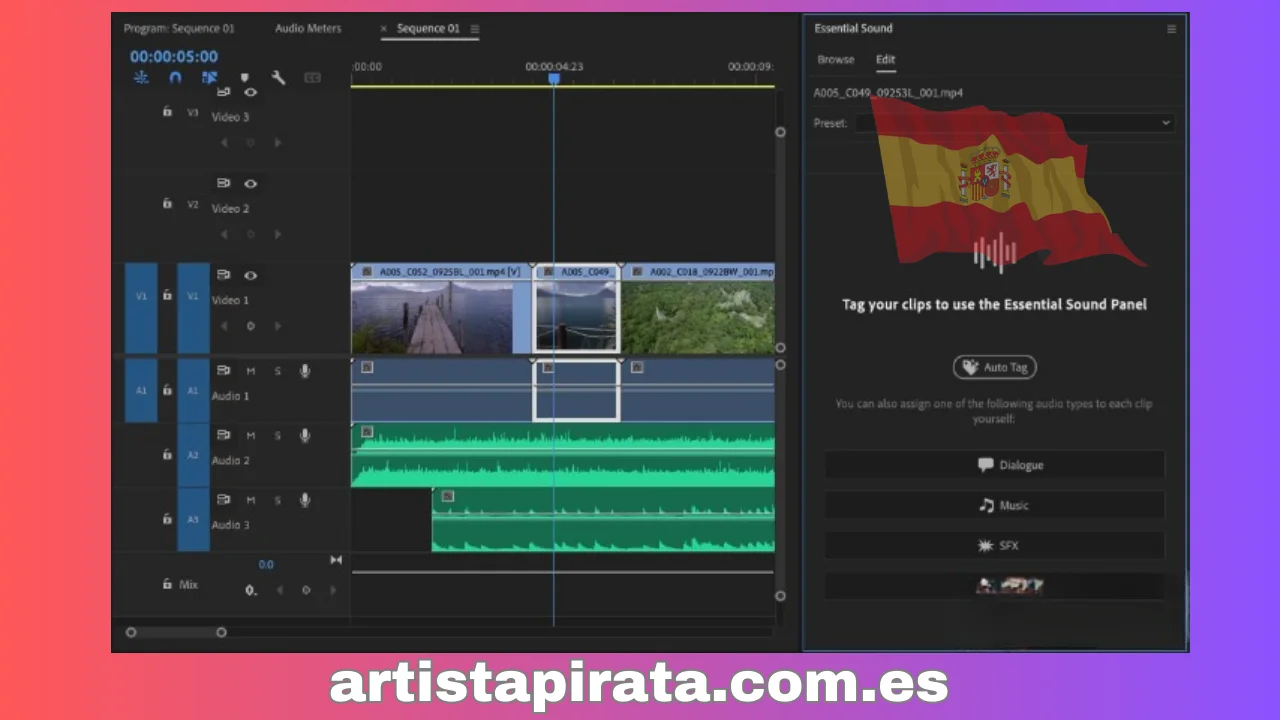Toggle the Video 2 track lock

(167, 203)
